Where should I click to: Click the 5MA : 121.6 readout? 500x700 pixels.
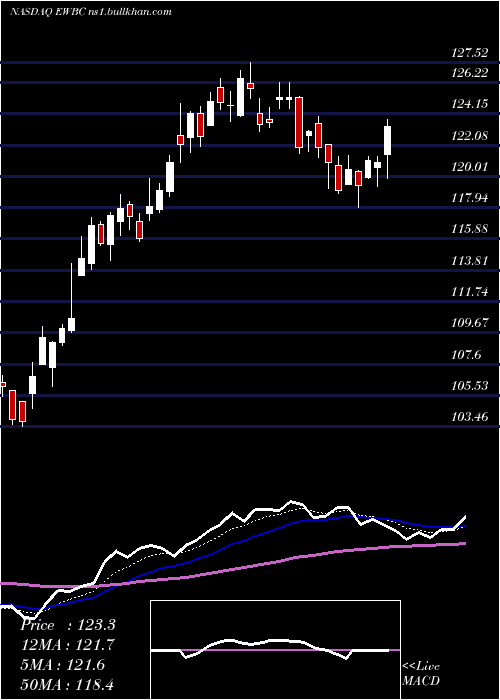[62, 665]
